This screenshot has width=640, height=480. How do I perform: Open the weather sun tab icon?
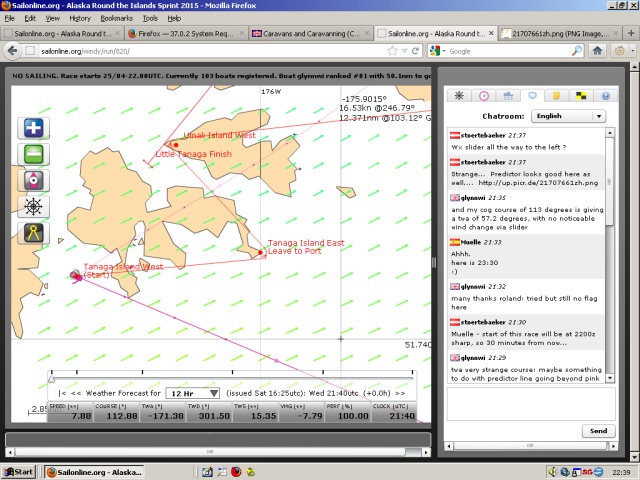tap(459, 96)
